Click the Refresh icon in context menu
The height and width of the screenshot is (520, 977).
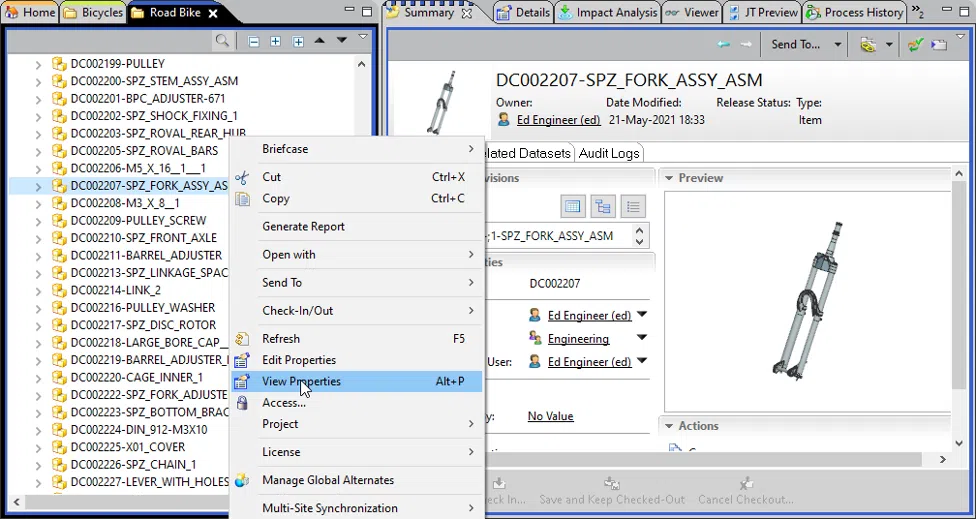tap(242, 339)
